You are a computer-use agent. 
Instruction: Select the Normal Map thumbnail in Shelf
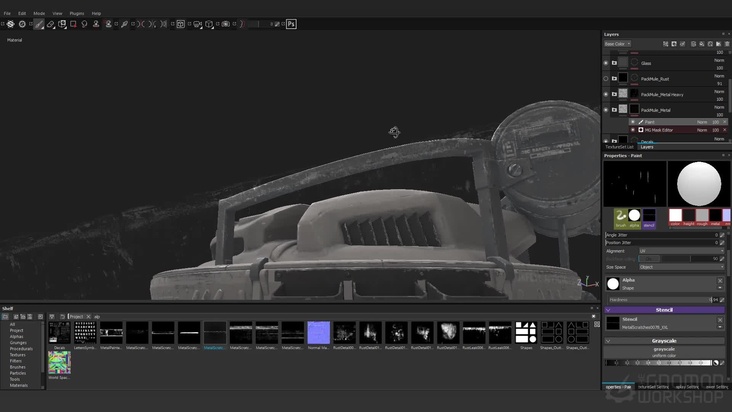point(319,333)
